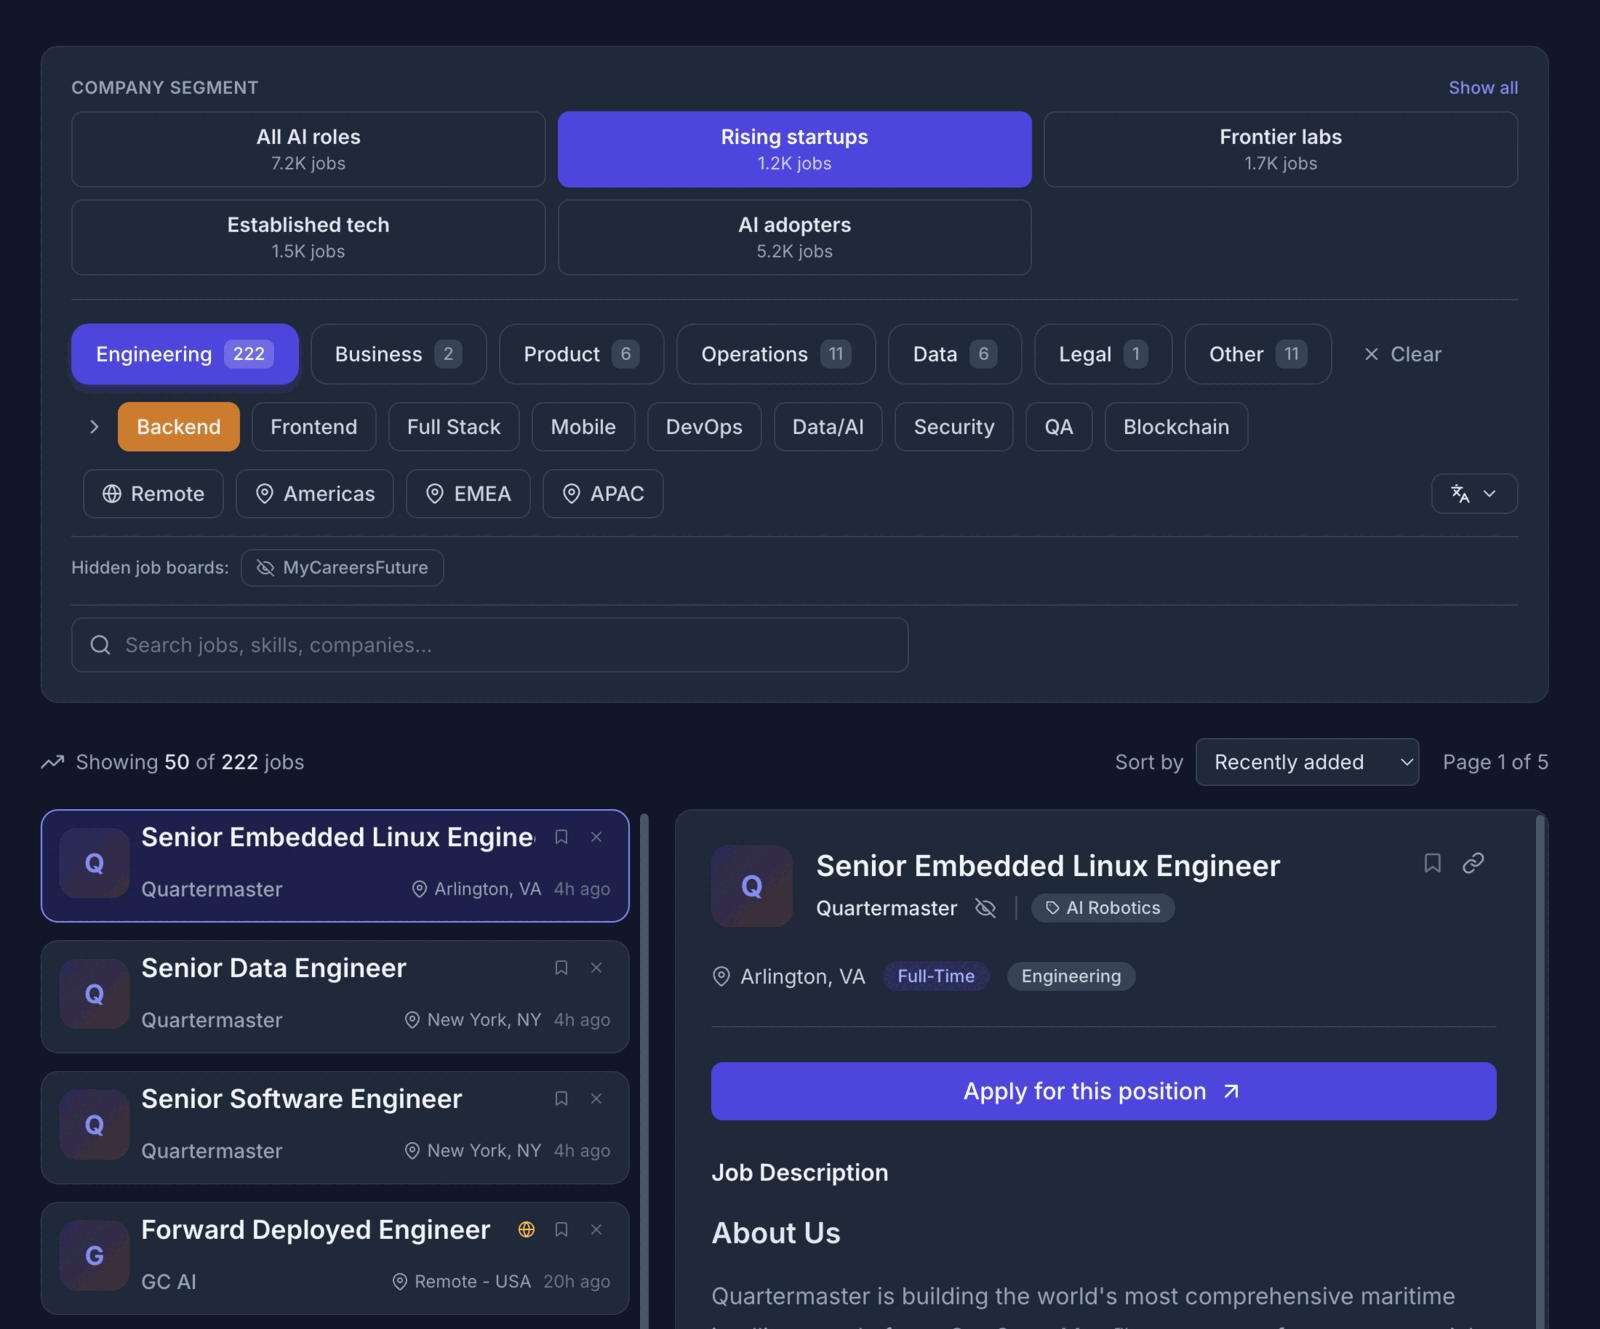Image resolution: width=1600 pixels, height=1329 pixels.
Task: Bookmark the Forward Deployed Engineer job
Action: [x=561, y=1230]
